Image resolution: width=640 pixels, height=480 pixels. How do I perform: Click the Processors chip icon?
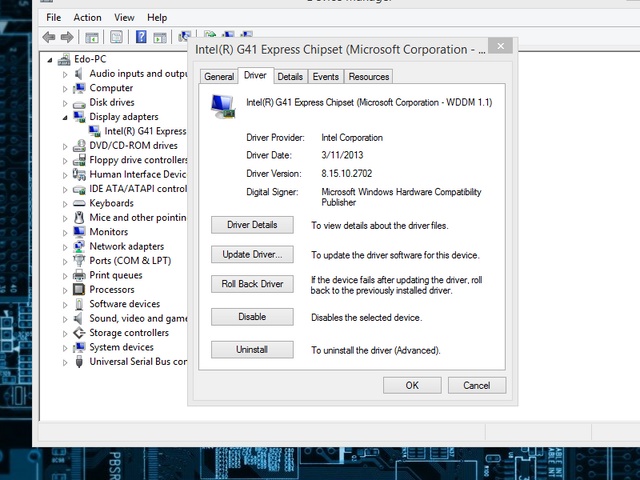tap(79, 289)
